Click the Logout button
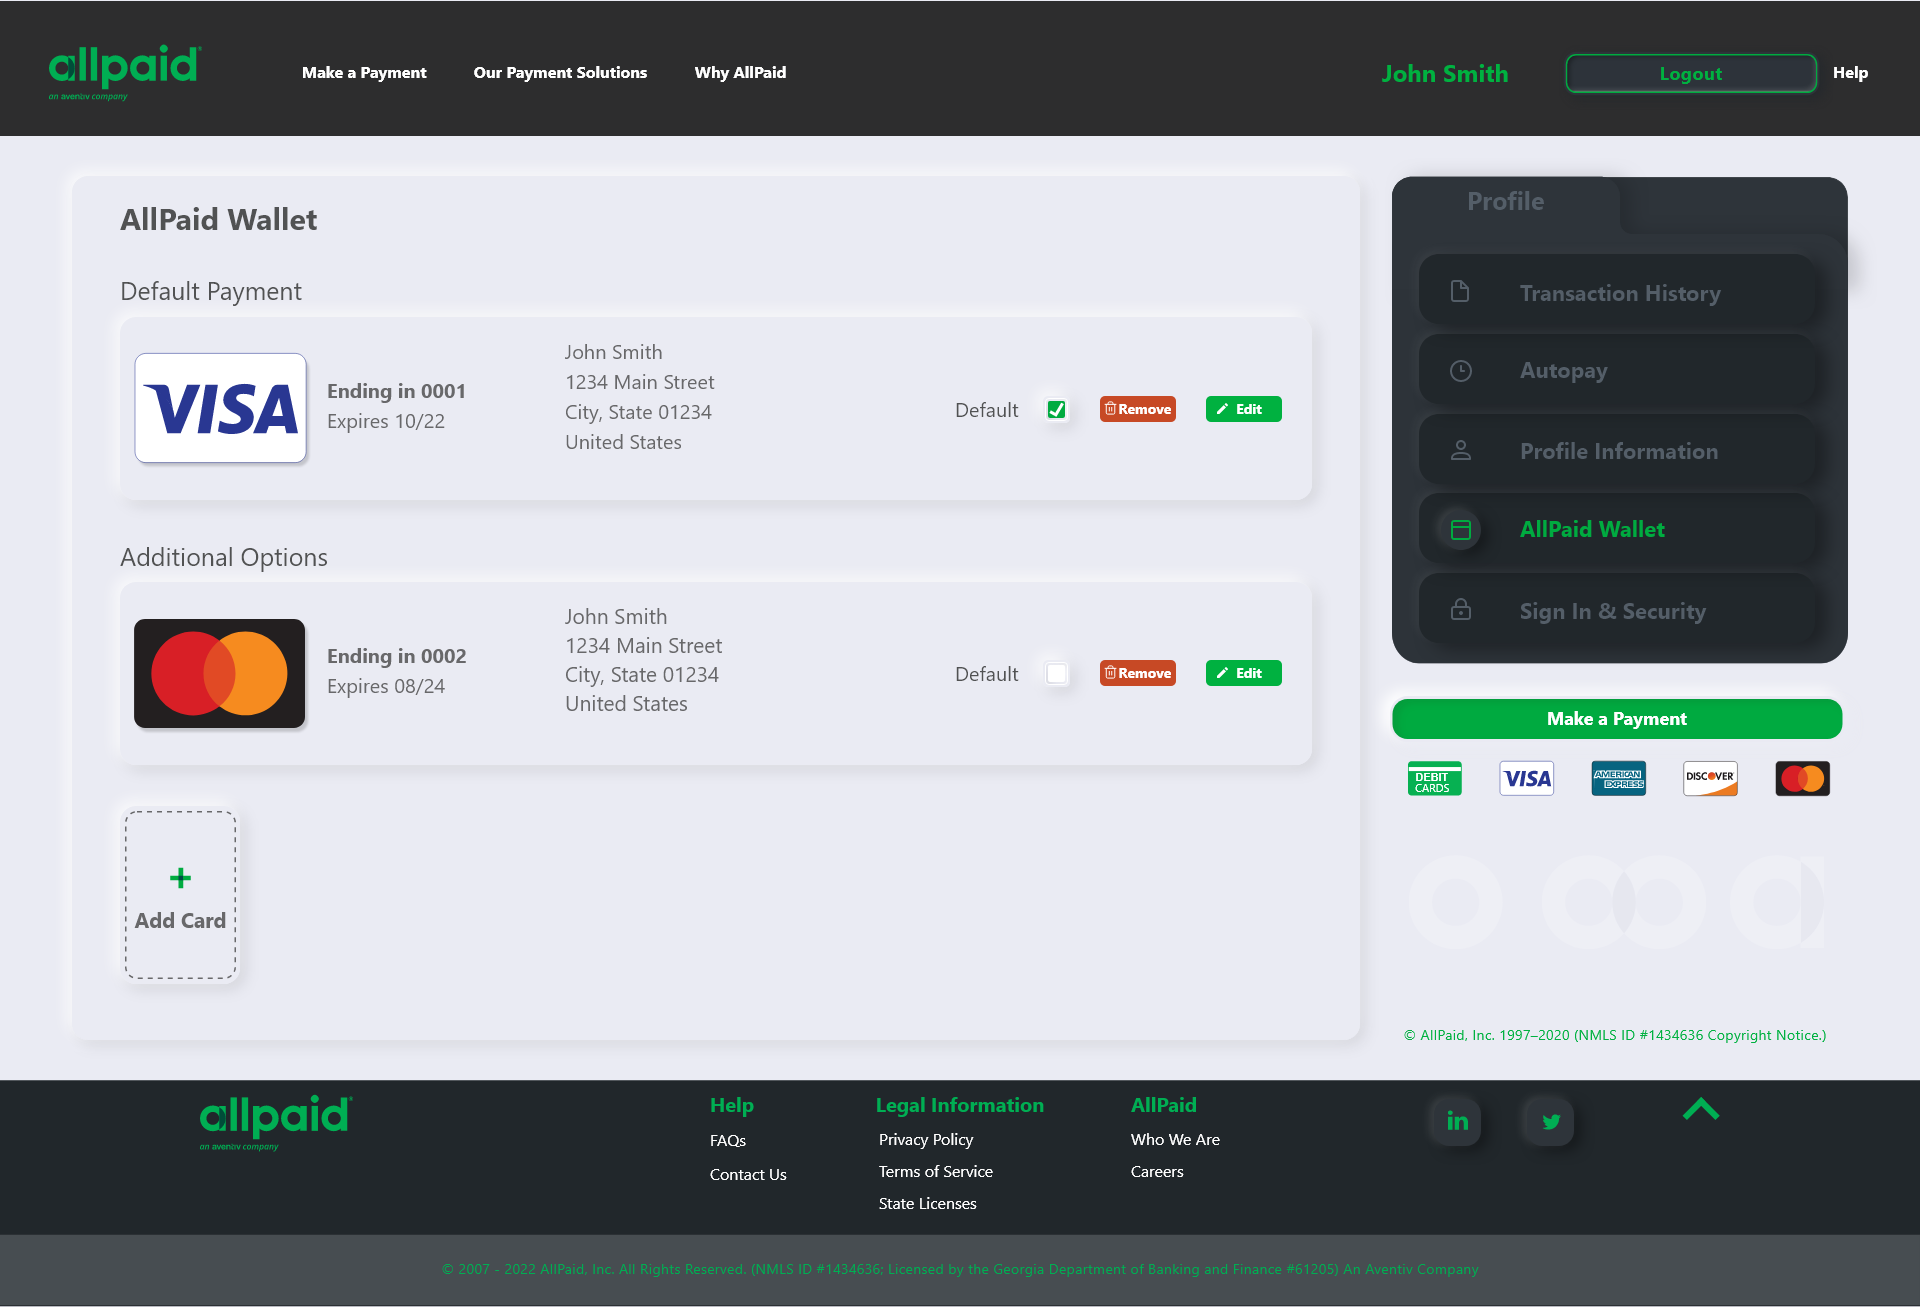This screenshot has height=1307, width=1920. tap(1691, 73)
